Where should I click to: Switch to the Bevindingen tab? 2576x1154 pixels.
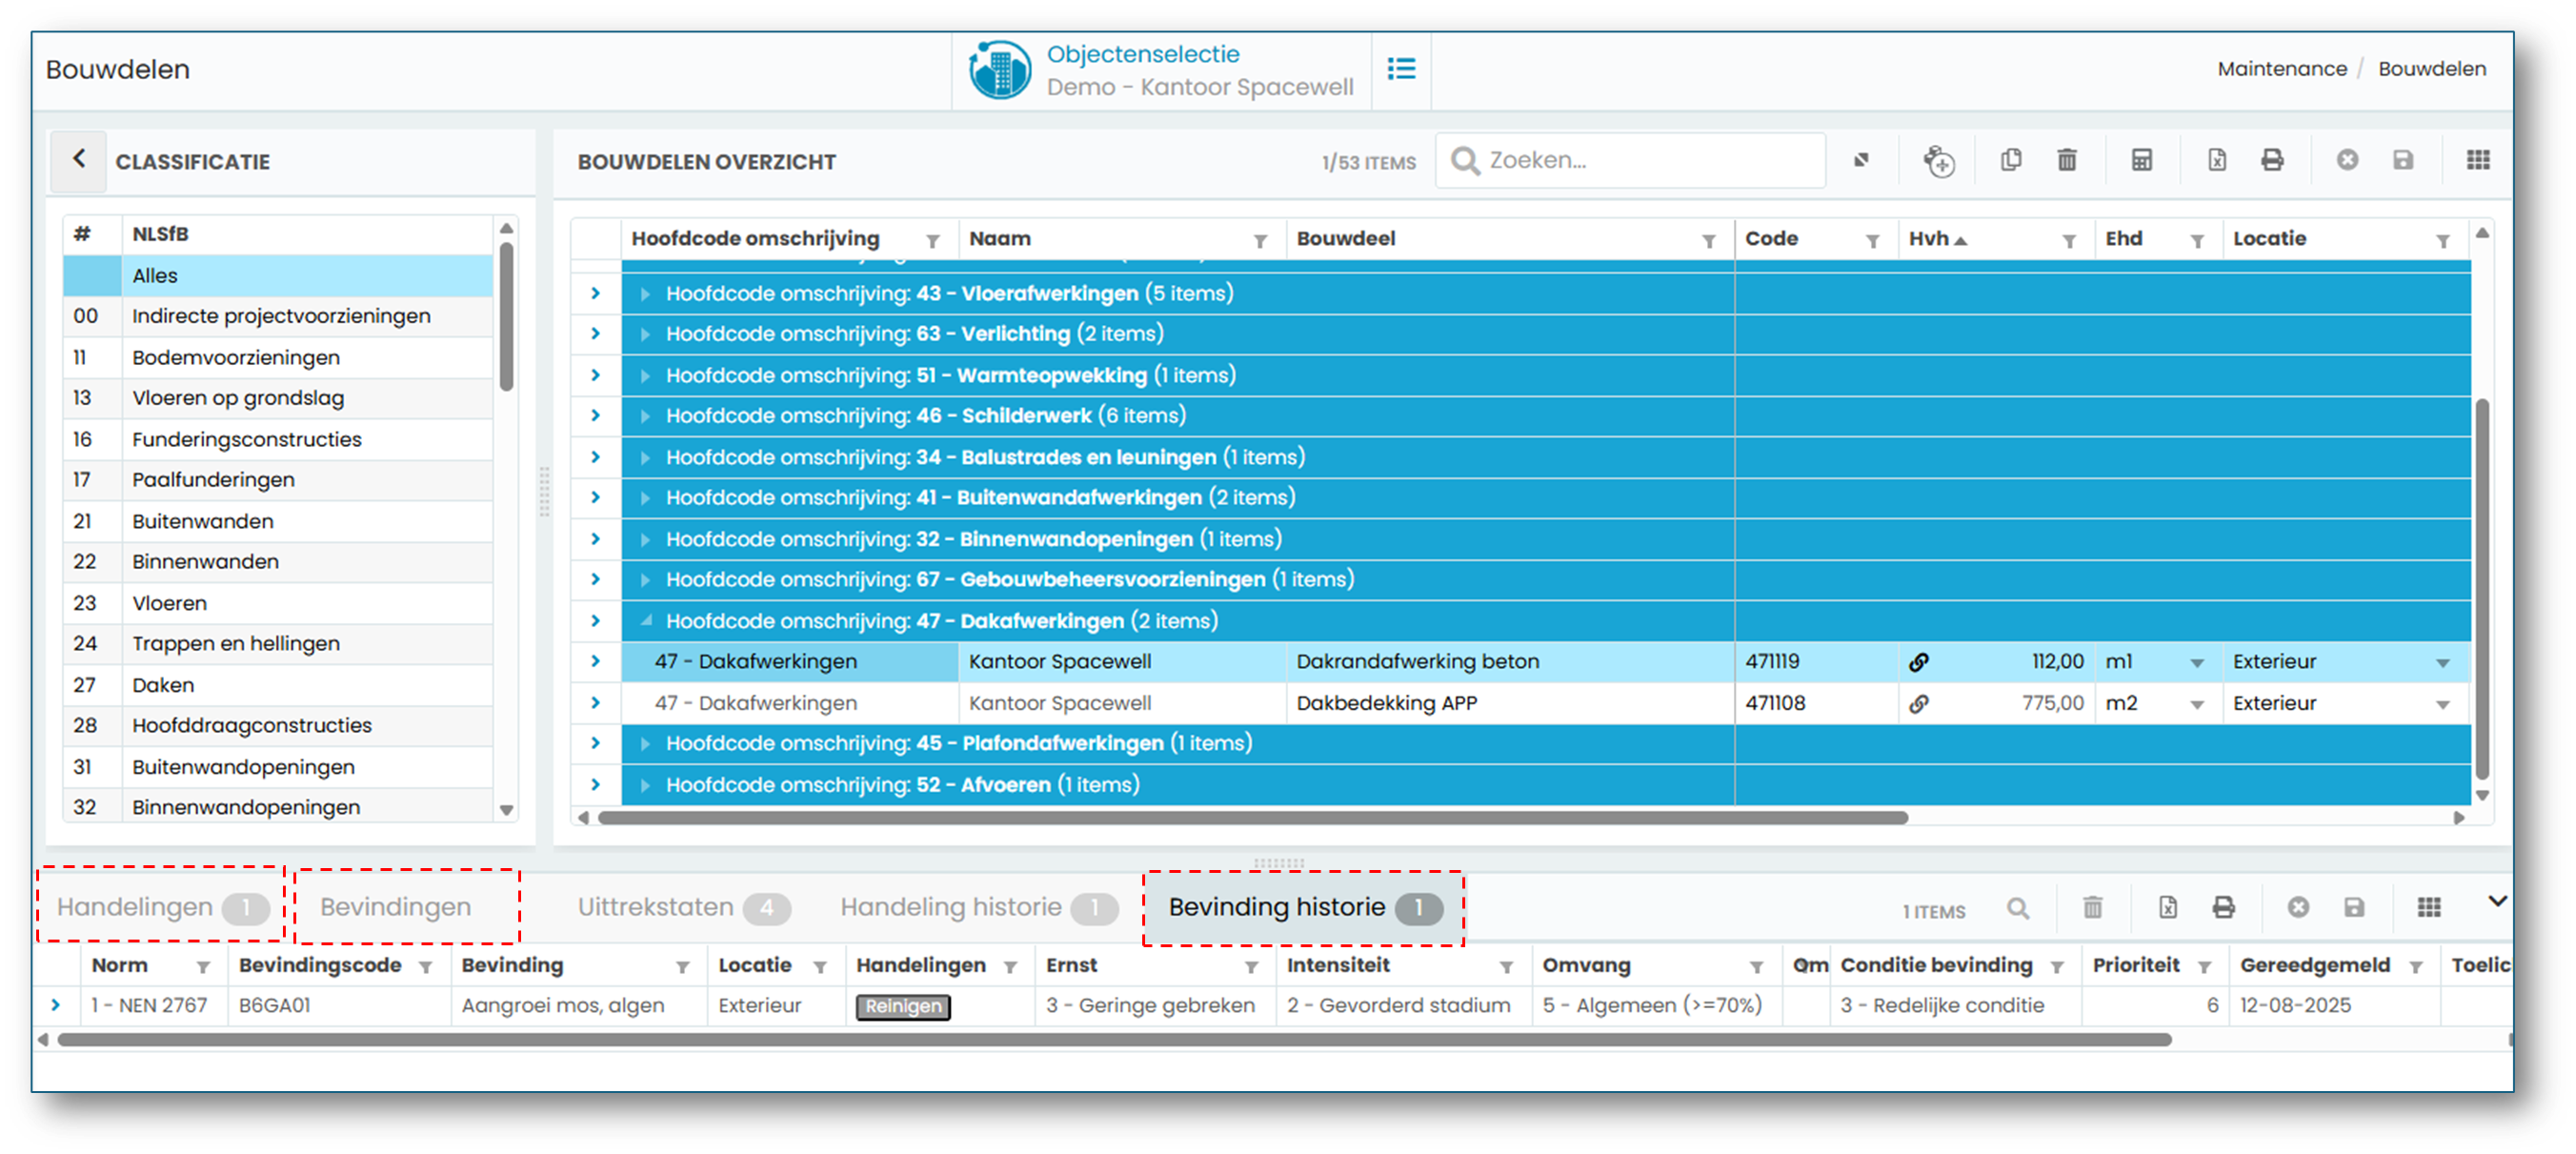click(395, 907)
